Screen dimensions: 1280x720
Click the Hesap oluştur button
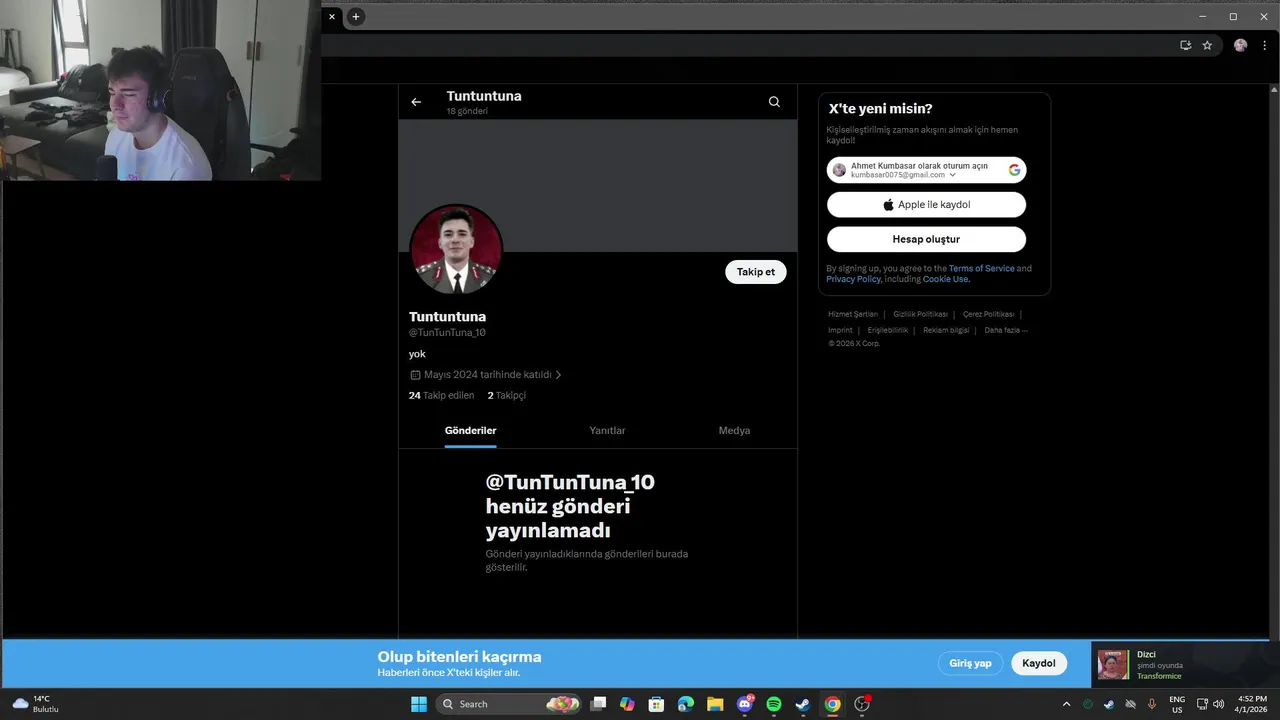point(926,240)
